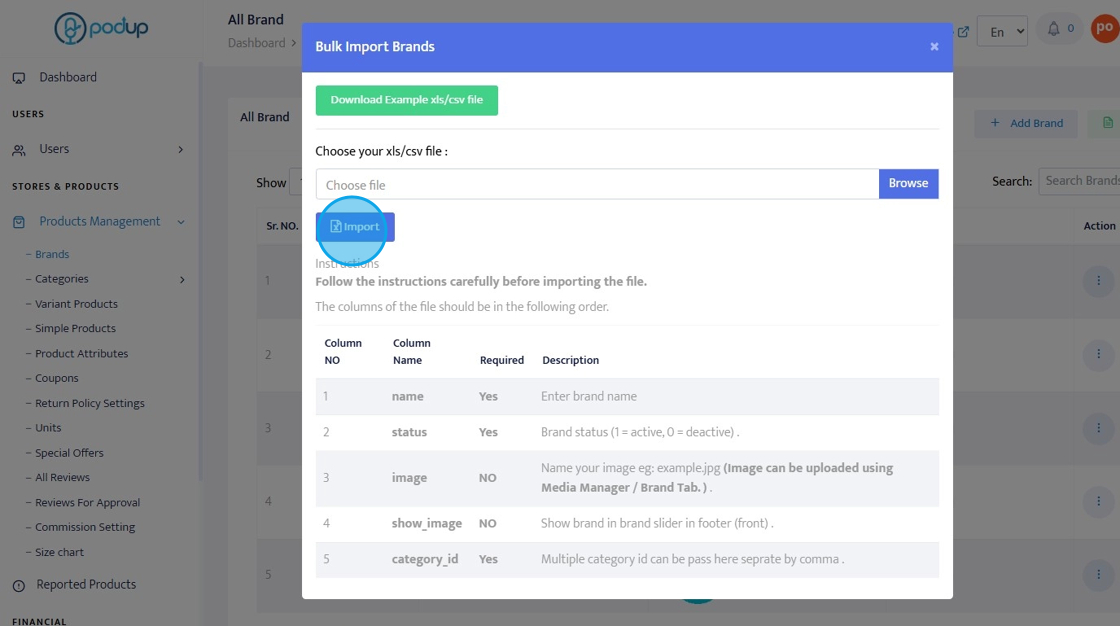Click the Products Management bag icon
The width and height of the screenshot is (1120, 626).
(x=19, y=222)
